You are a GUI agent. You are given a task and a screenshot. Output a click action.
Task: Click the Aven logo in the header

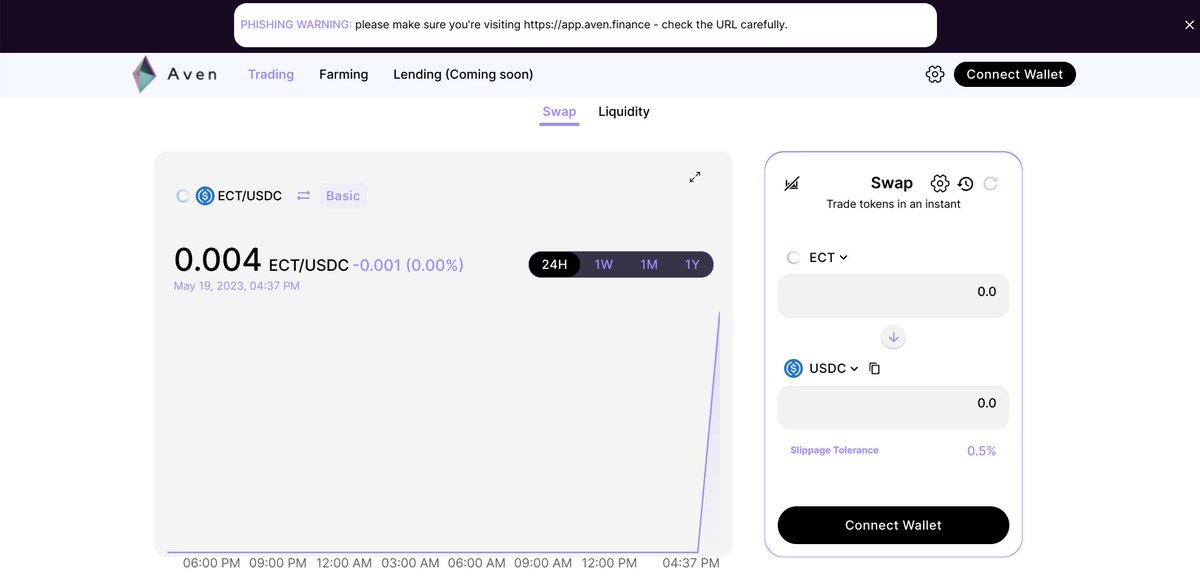point(175,74)
